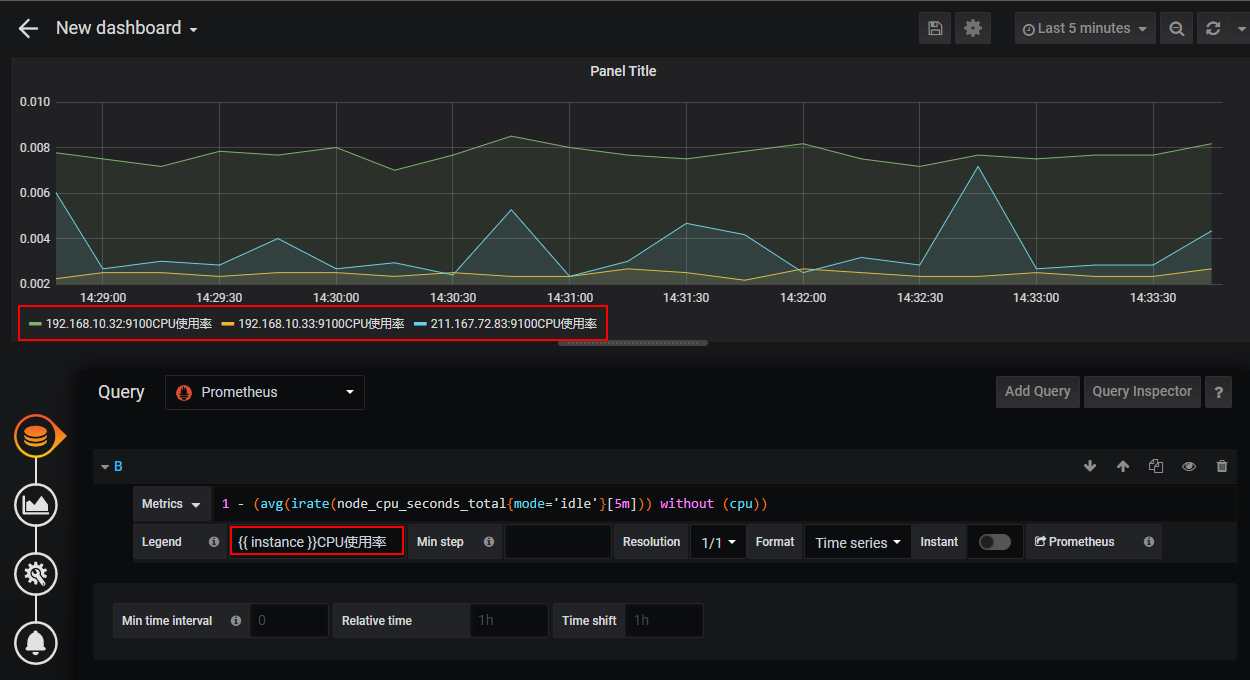Click the question mark help button

pyautogui.click(x=1218, y=392)
